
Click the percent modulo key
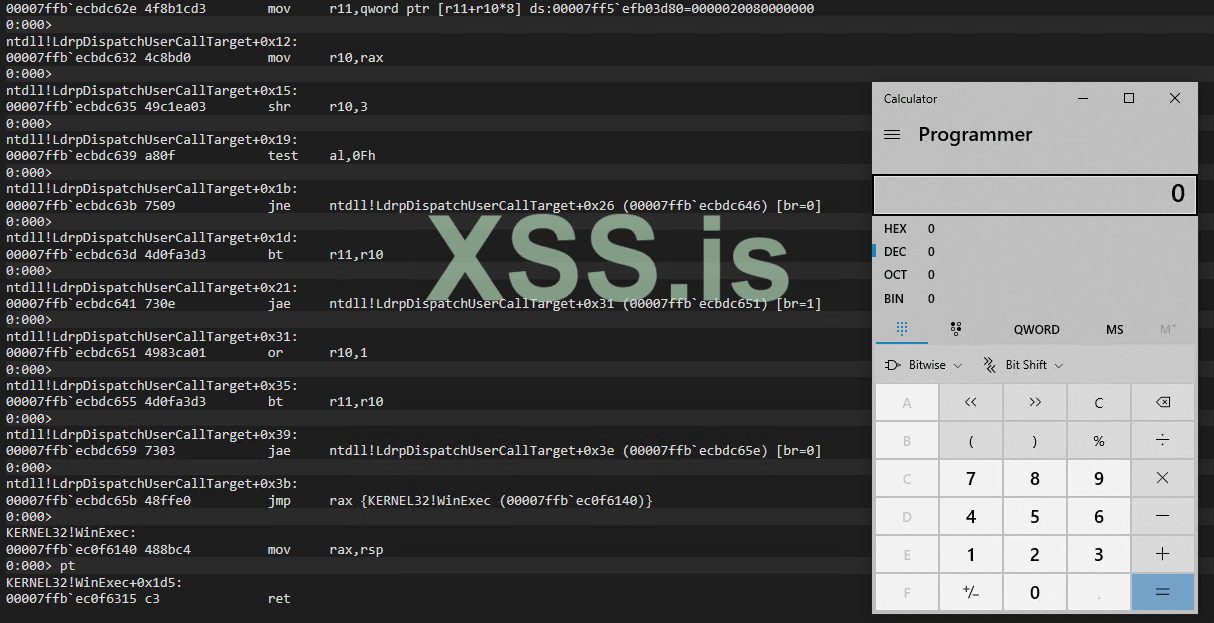click(1098, 440)
